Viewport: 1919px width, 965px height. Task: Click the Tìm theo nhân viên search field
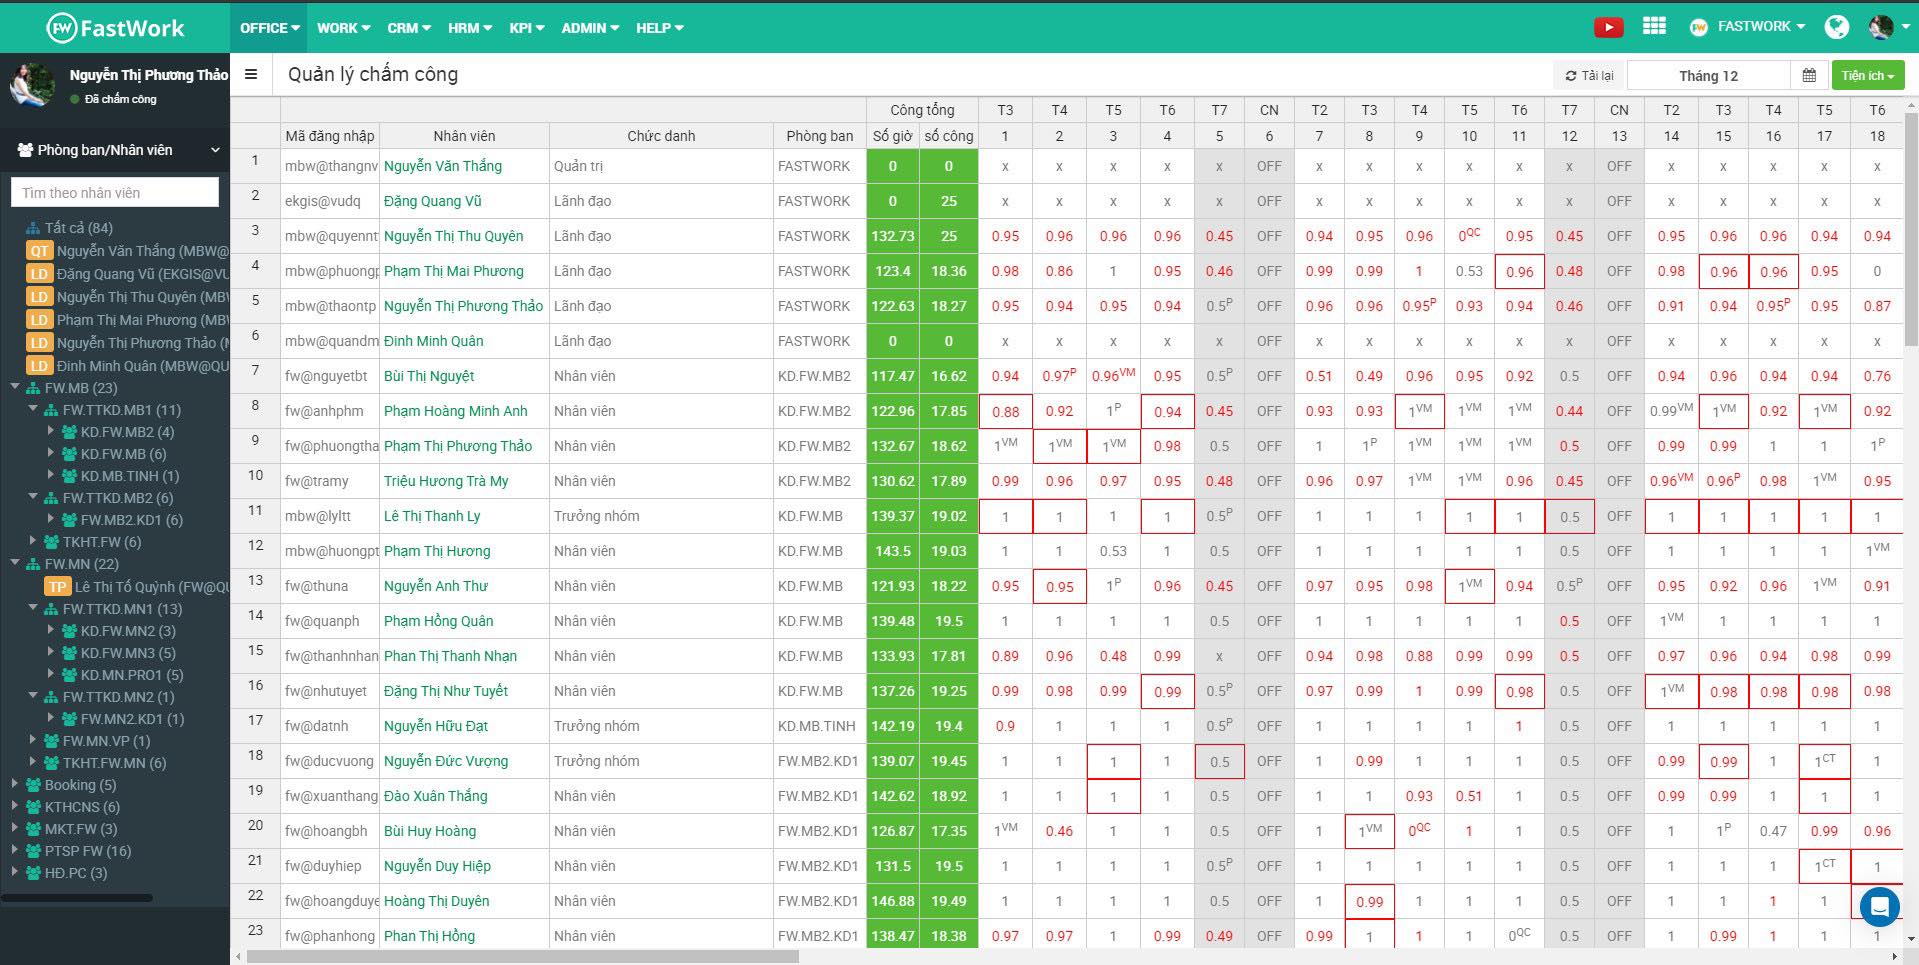115,192
